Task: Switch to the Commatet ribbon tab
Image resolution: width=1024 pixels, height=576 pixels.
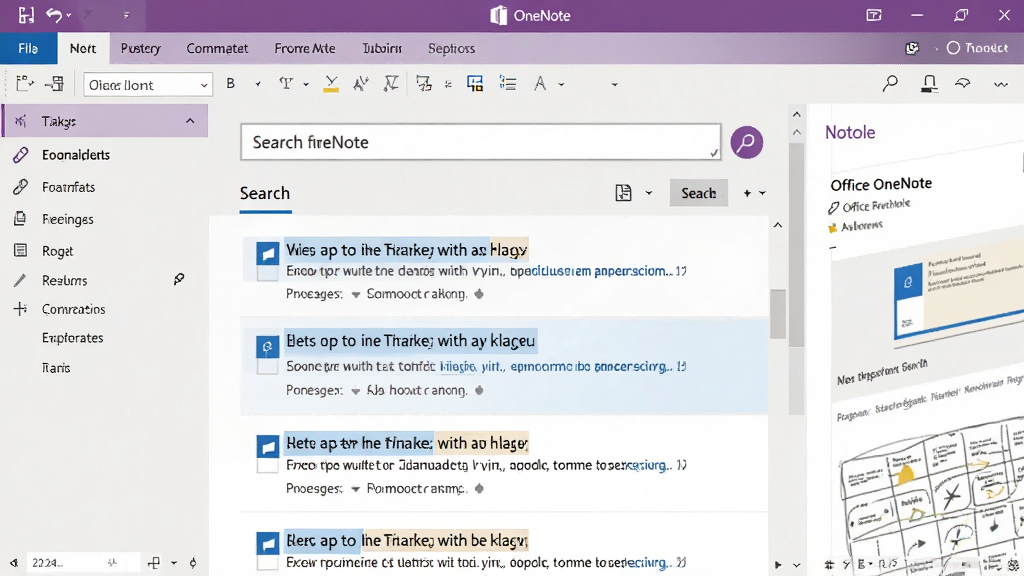Action: tap(217, 48)
